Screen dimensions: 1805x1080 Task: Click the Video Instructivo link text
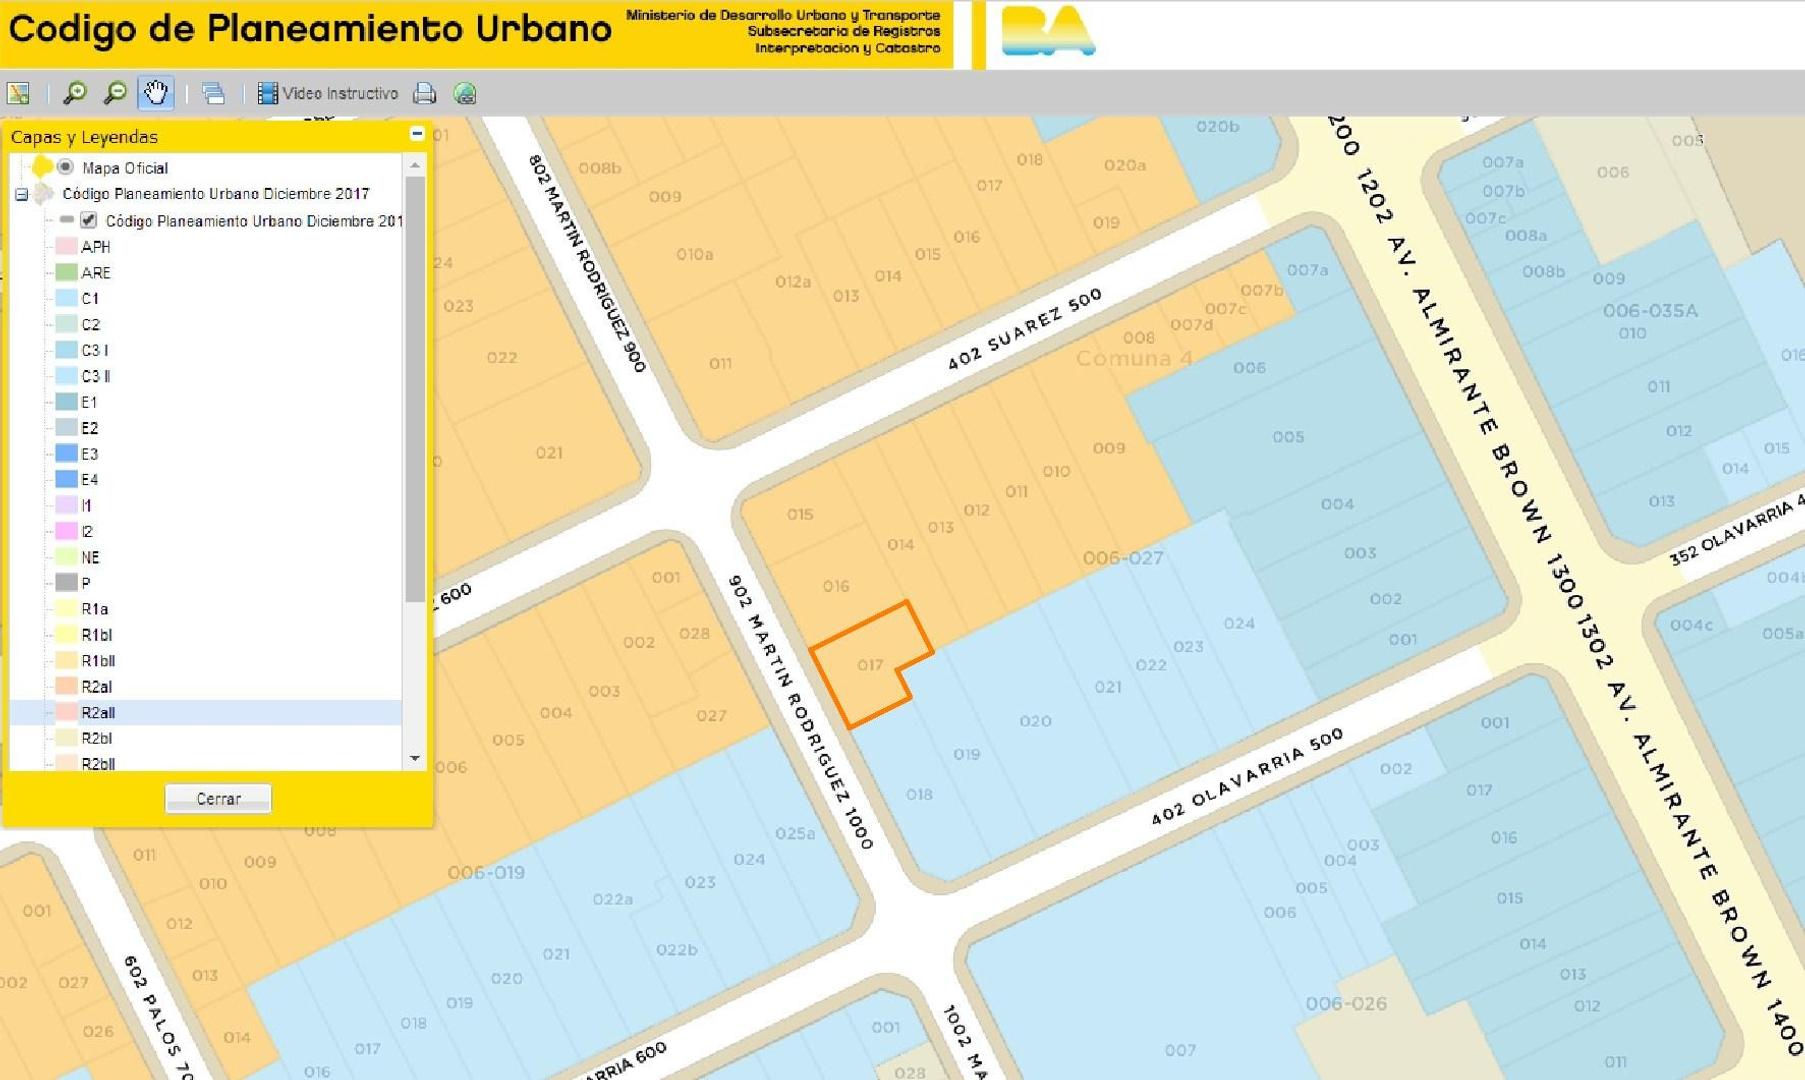click(x=340, y=93)
